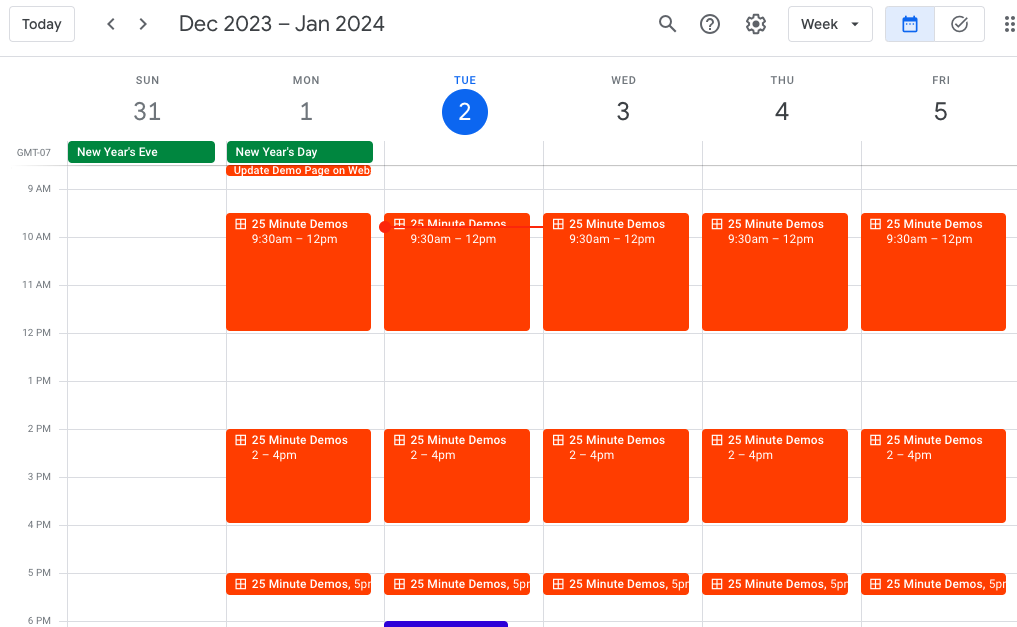
Task: Select Sunday 31 date header
Action: (x=147, y=112)
